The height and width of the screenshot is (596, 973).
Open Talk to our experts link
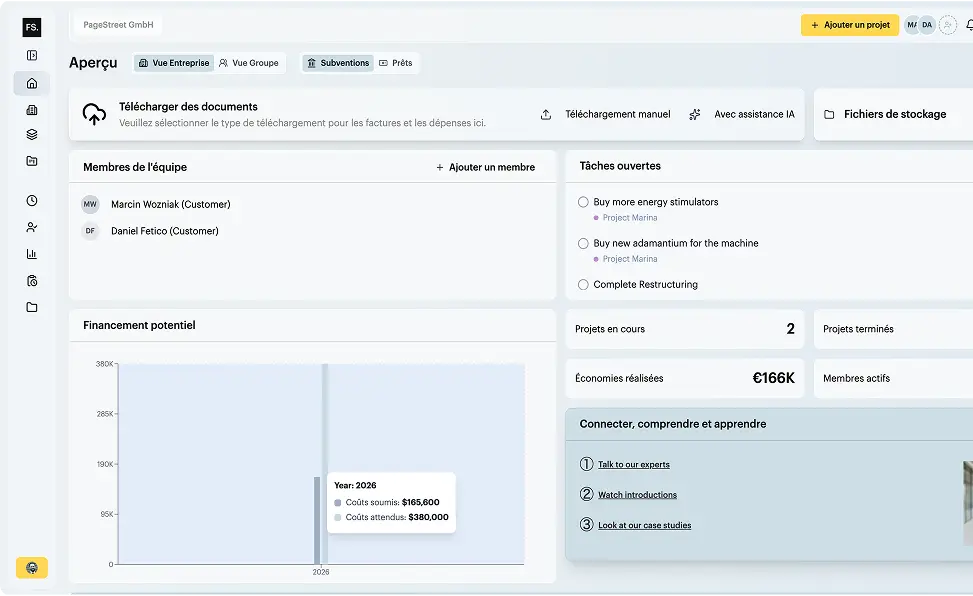[634, 464]
